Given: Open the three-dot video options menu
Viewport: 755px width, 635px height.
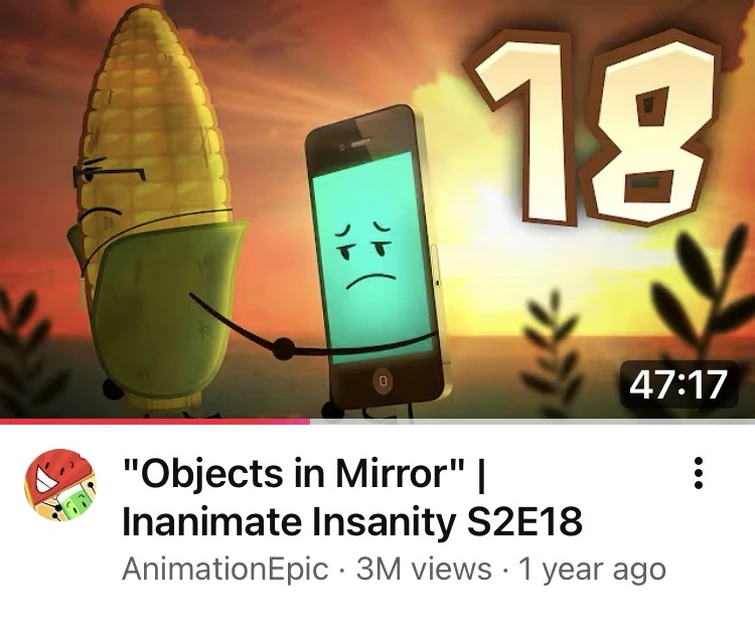Looking at the screenshot, I should click(698, 473).
